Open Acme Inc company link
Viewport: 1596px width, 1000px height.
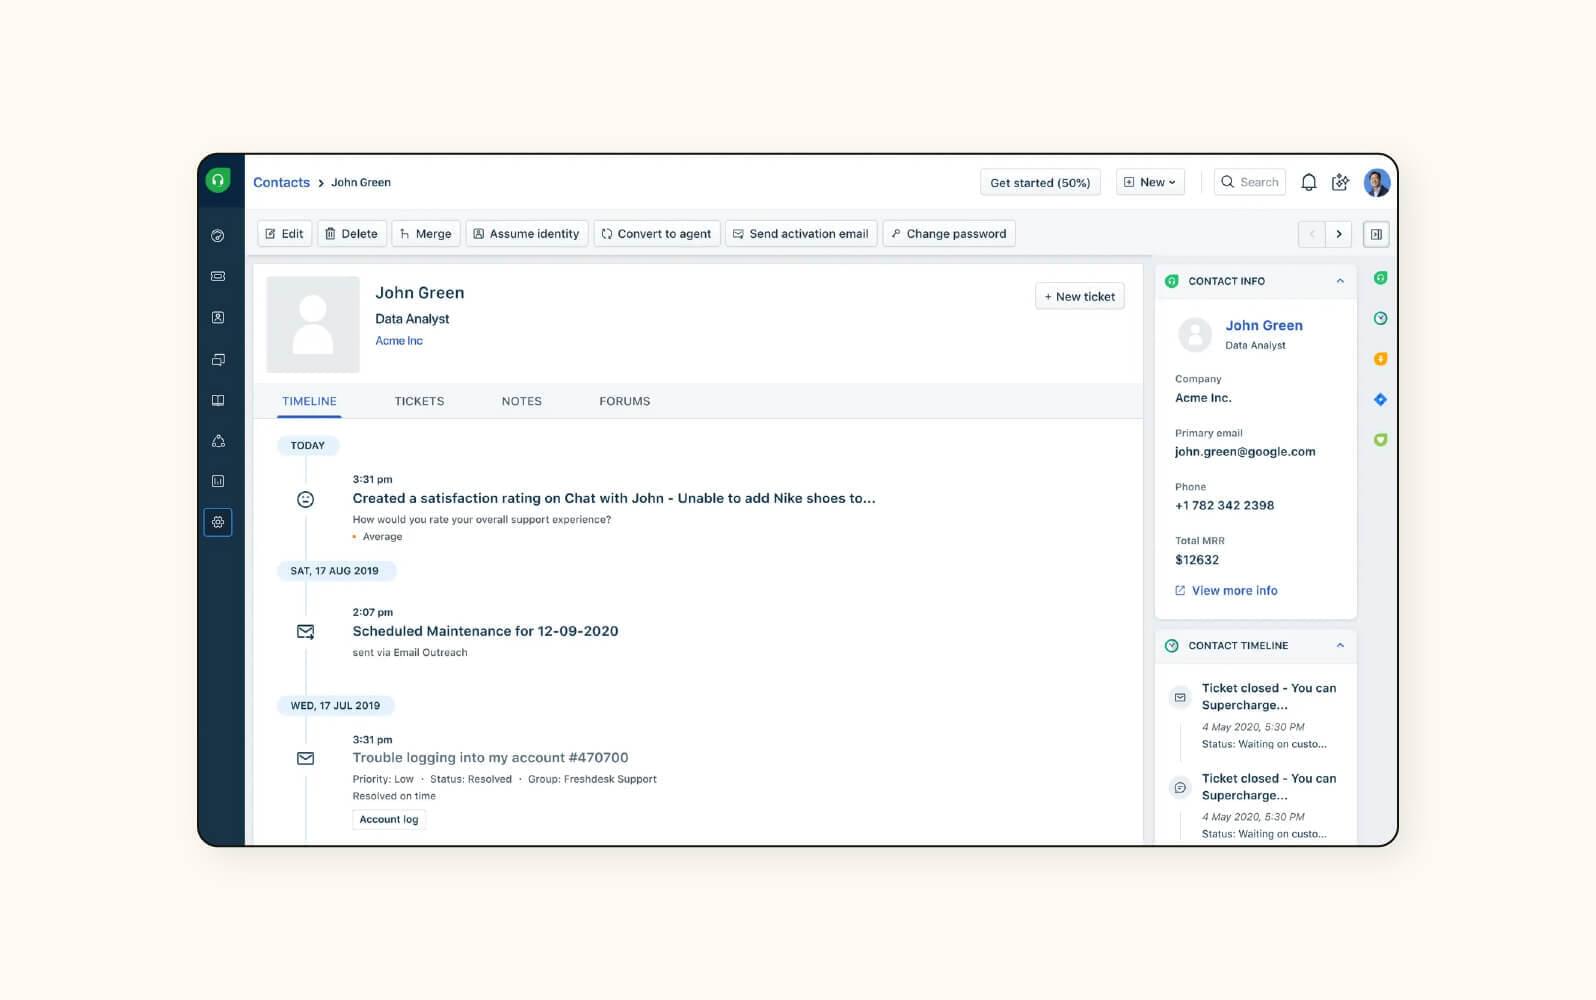tap(399, 341)
